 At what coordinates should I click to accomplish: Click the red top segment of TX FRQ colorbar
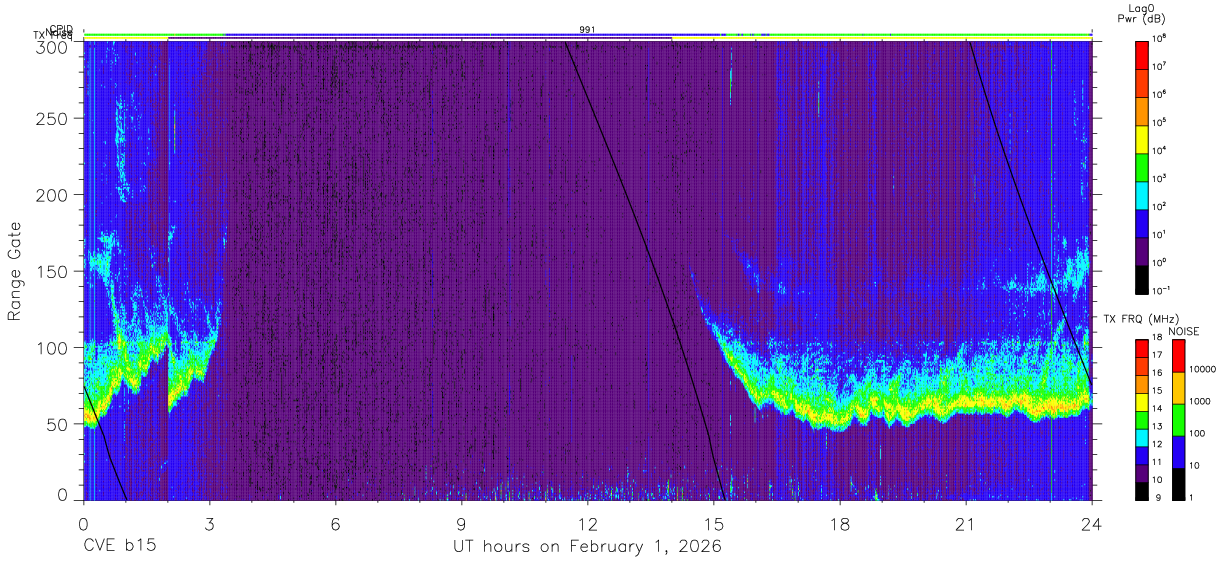coord(1142,348)
